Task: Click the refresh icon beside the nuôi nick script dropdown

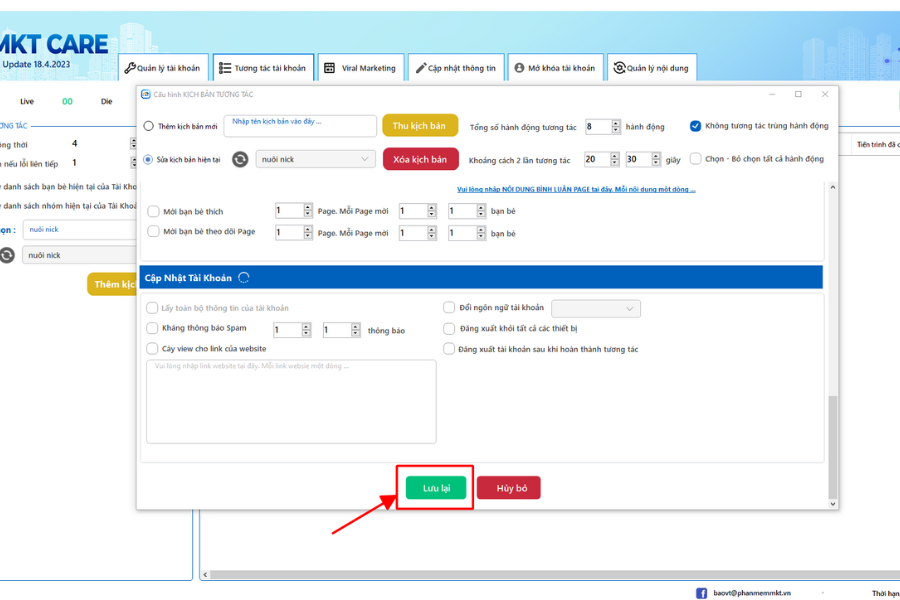Action: click(240, 159)
